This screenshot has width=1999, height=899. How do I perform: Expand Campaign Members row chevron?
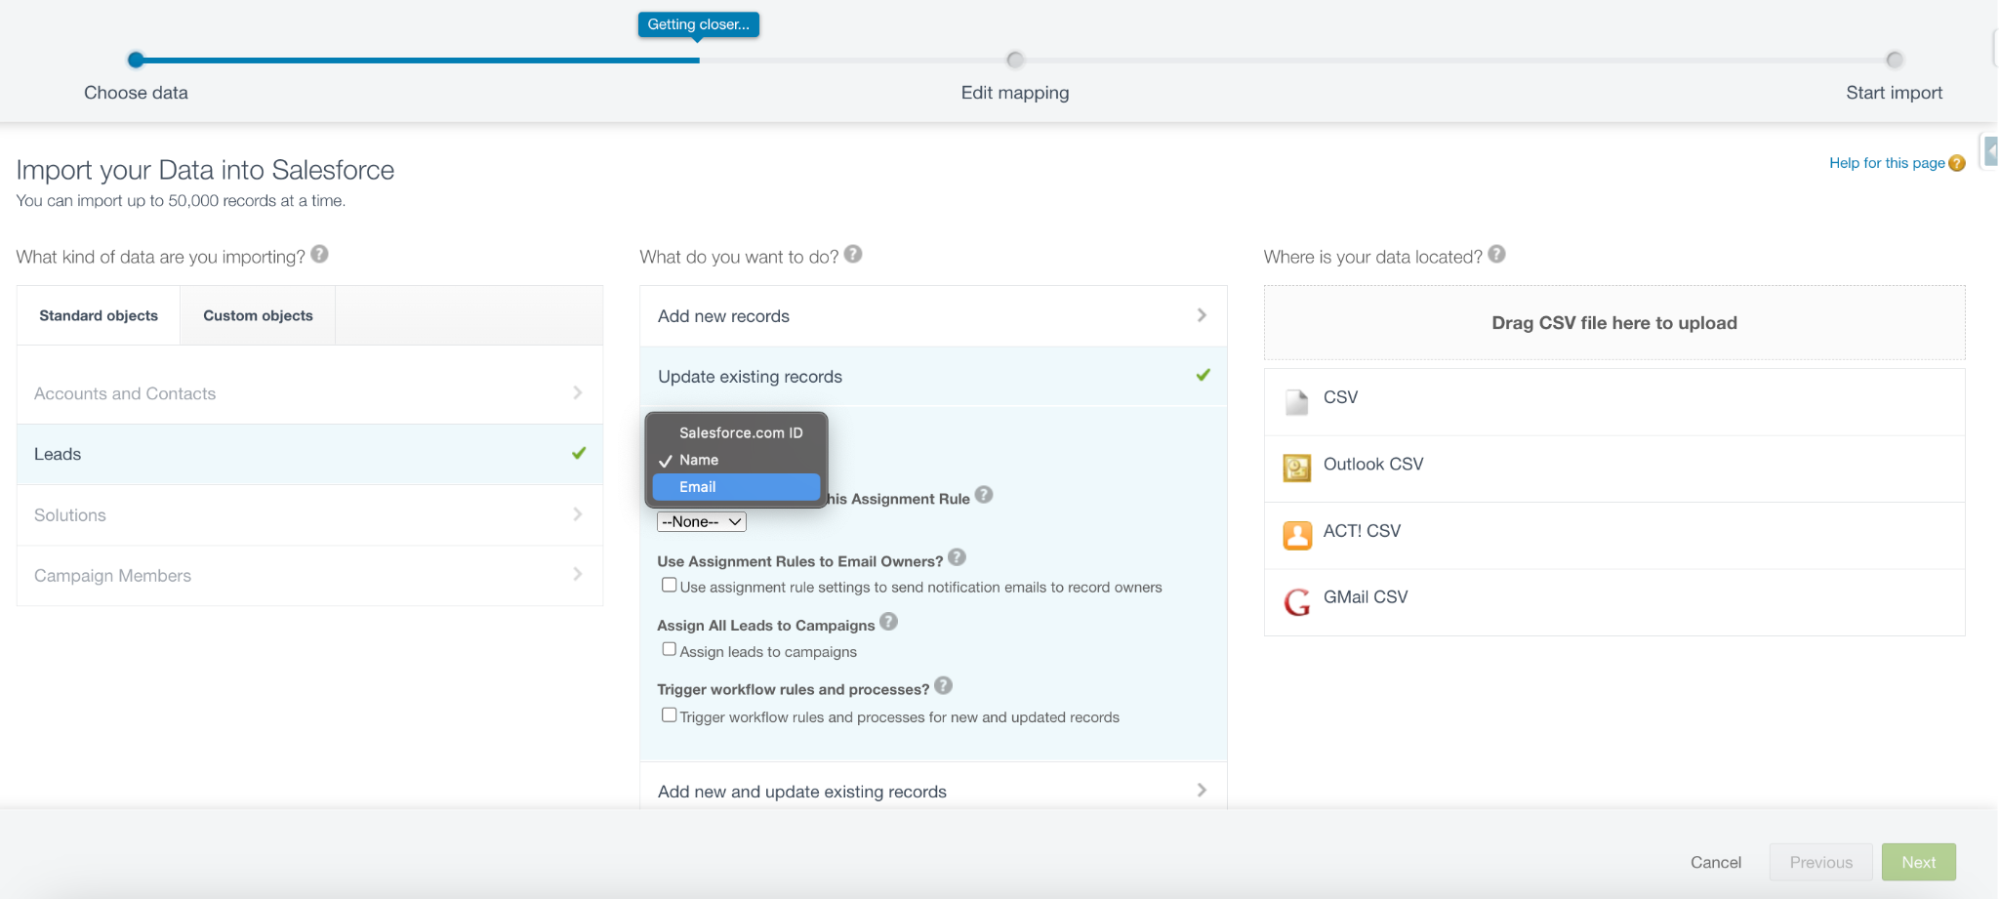[578, 574]
